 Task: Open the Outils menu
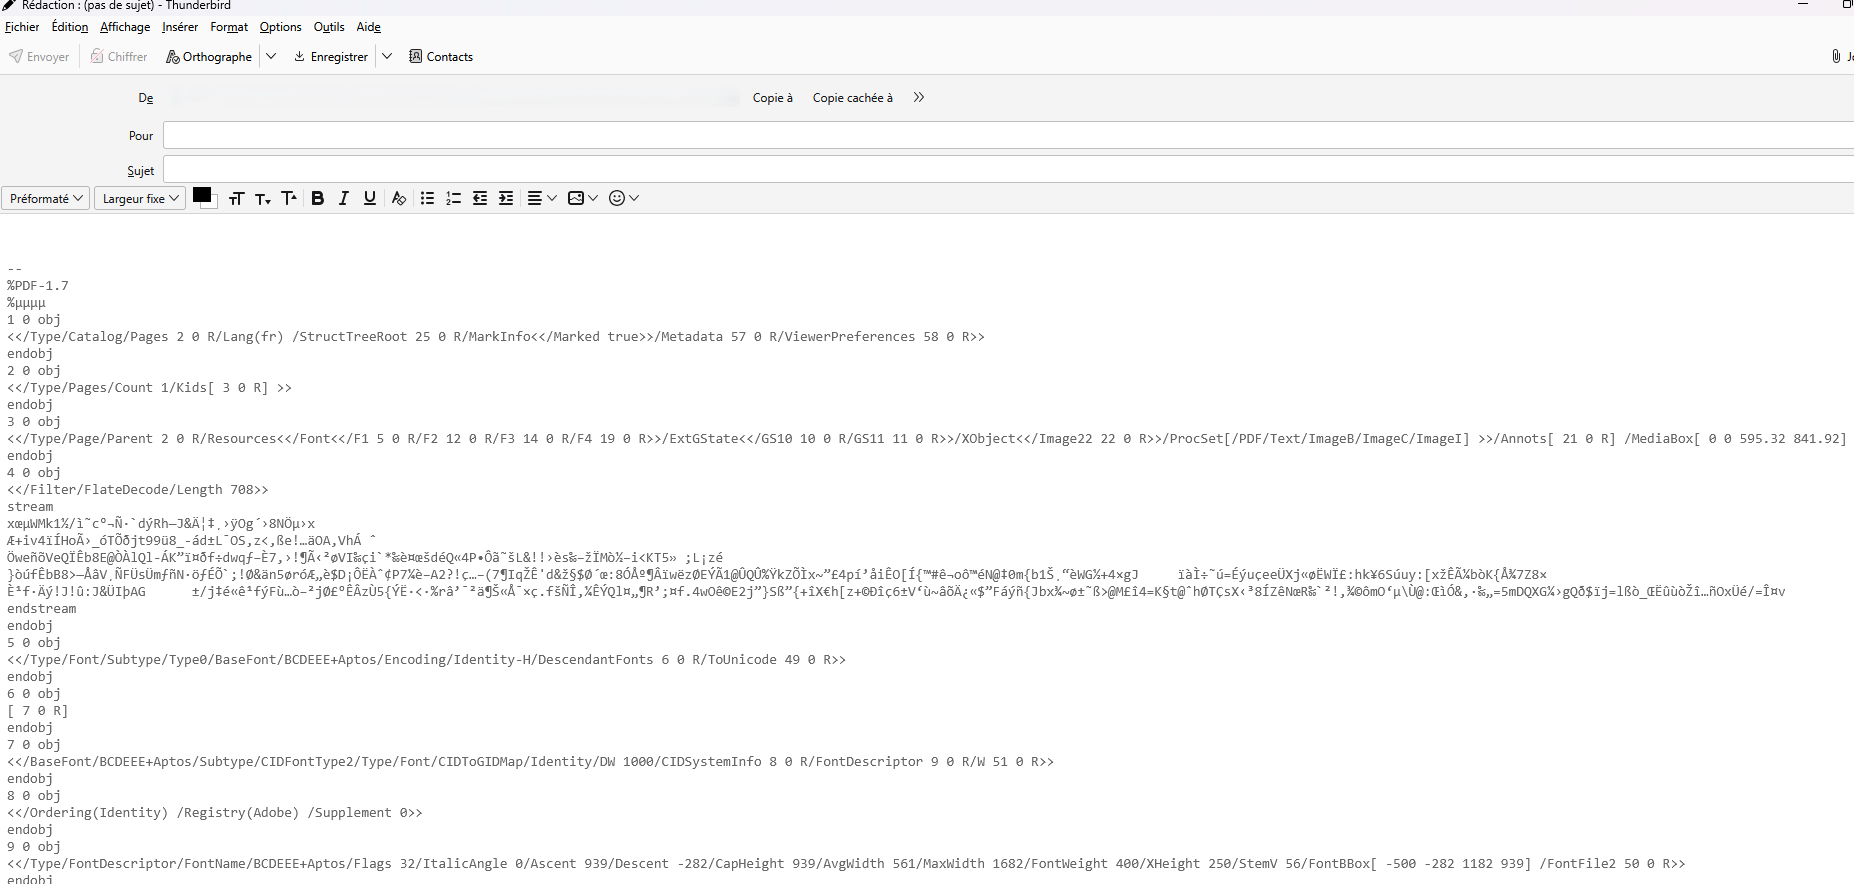point(328,27)
